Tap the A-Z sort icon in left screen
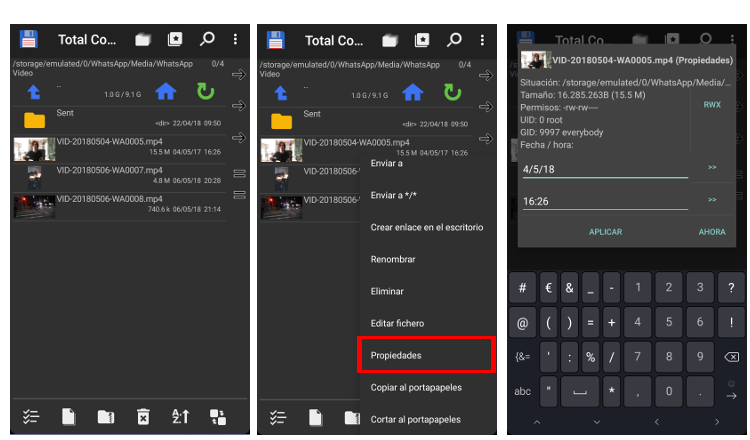Image resolution: width=750 pixels, height=440 pixels. 180,417
